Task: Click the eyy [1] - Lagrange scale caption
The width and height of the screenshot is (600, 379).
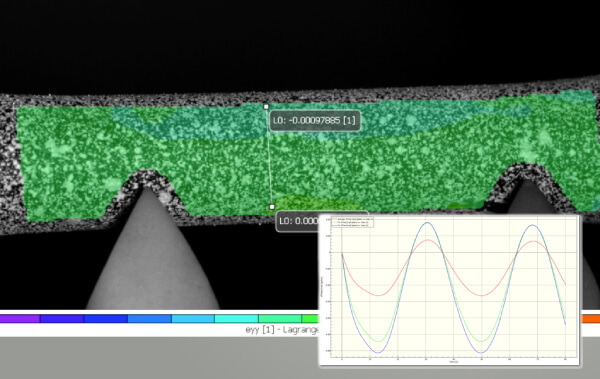Action: point(282,330)
